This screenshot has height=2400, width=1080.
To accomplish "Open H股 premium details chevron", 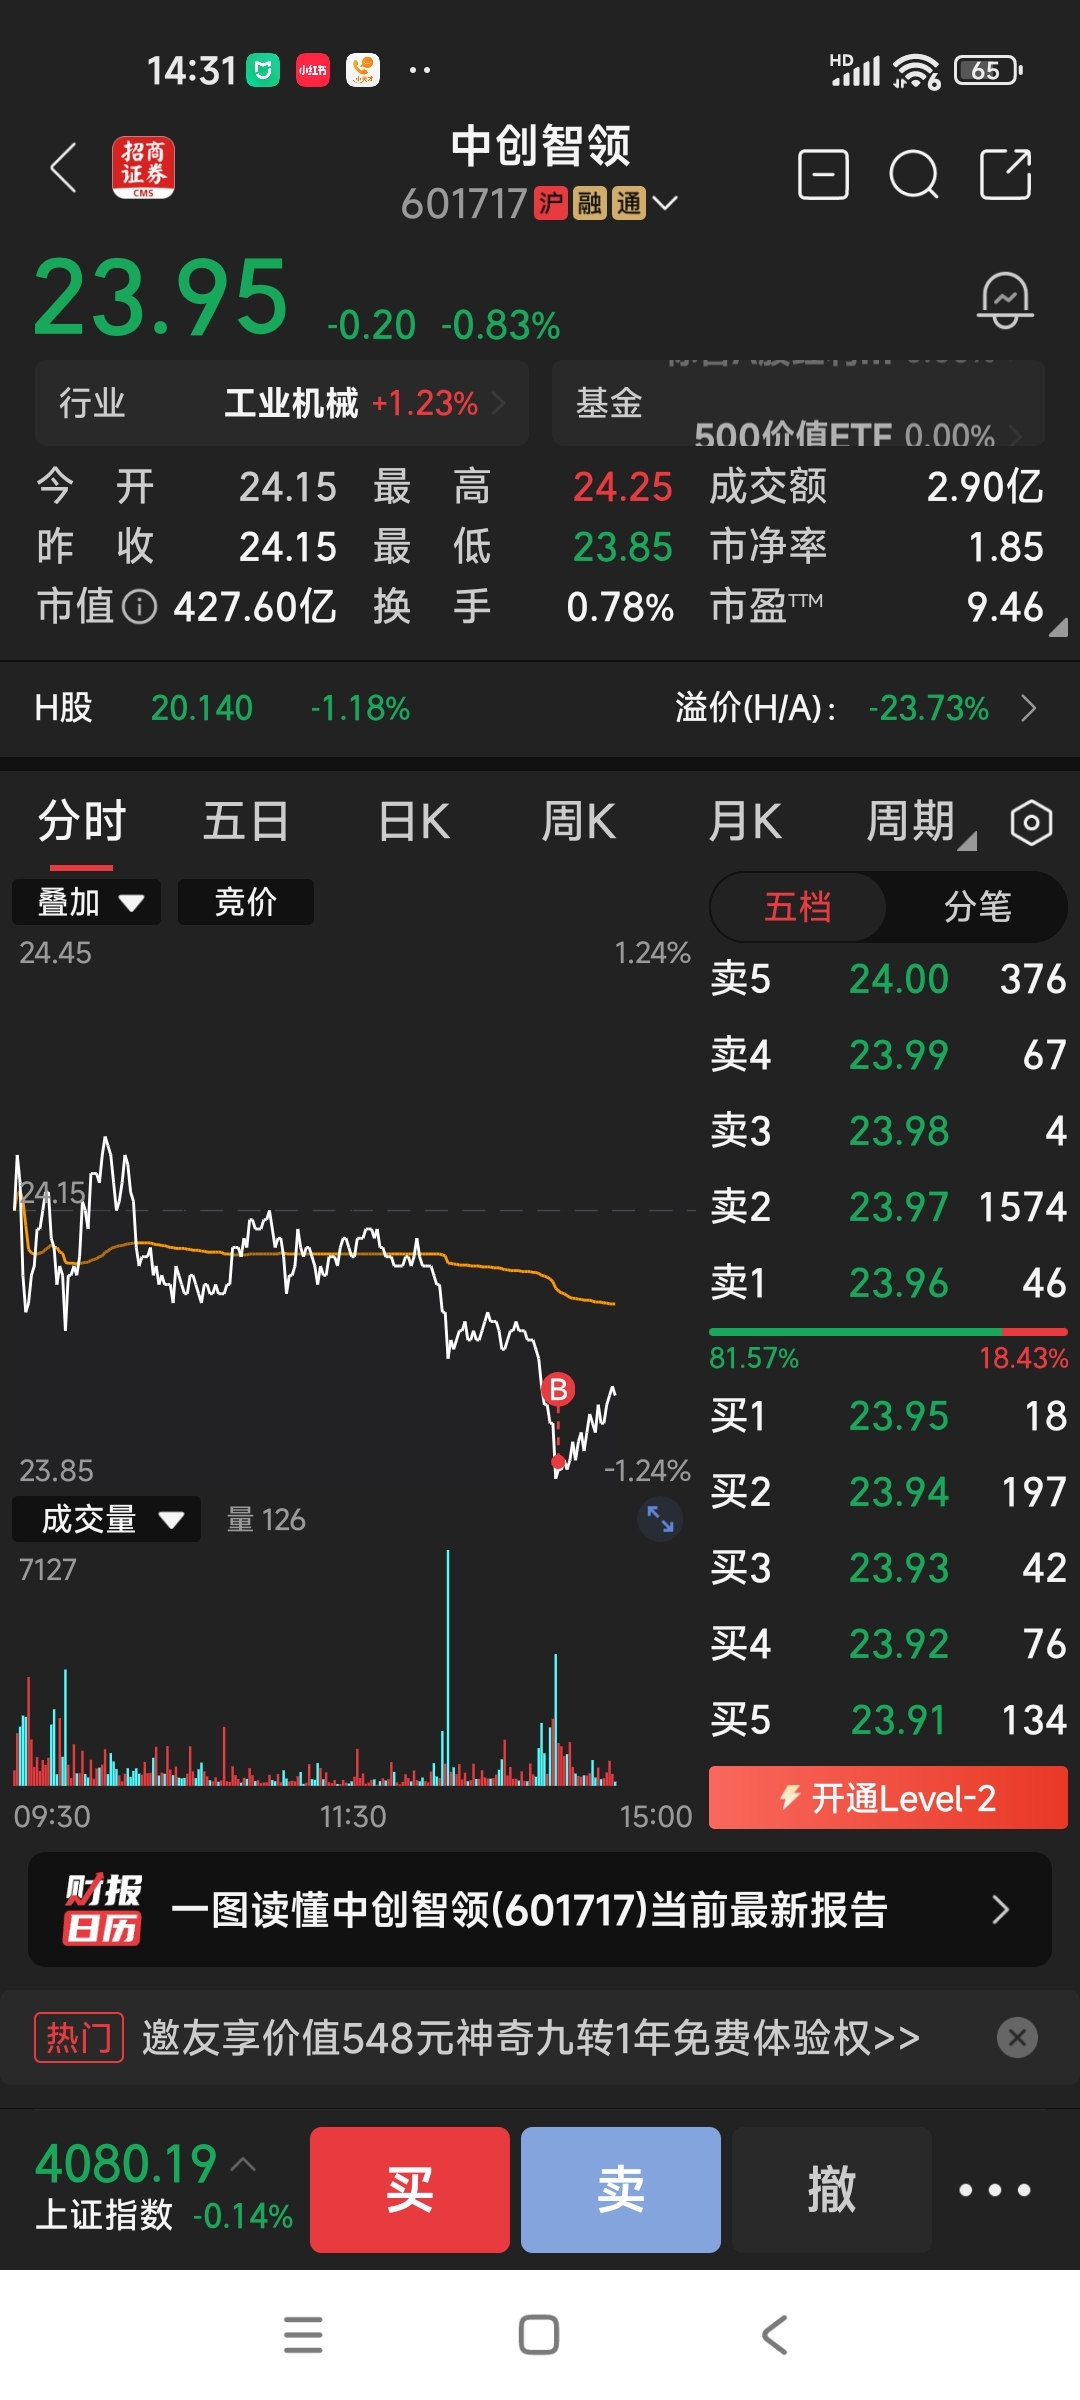I will (x=1028, y=708).
